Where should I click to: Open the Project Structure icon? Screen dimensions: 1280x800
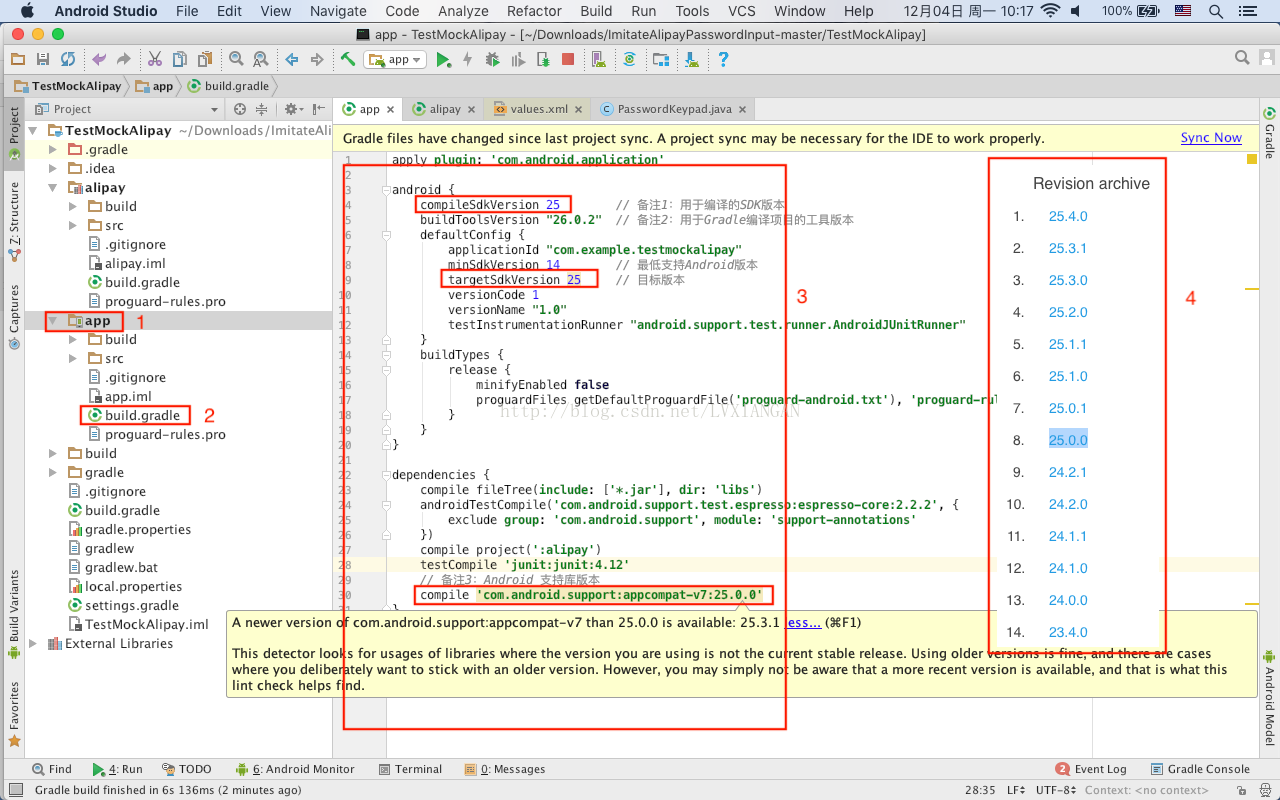click(x=661, y=60)
